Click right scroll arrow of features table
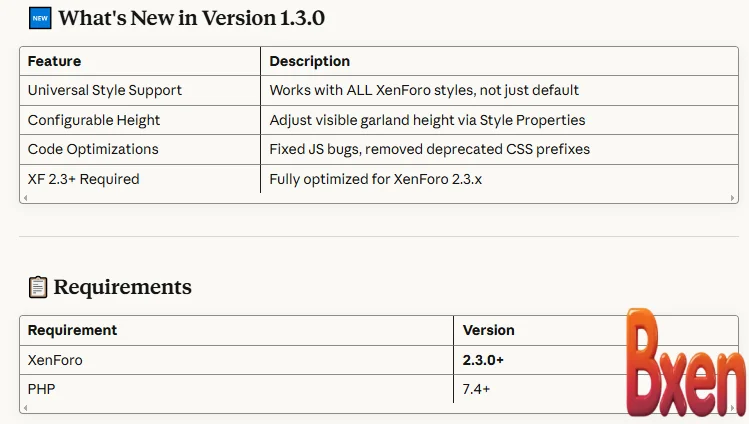The image size is (749, 424). (x=734, y=198)
